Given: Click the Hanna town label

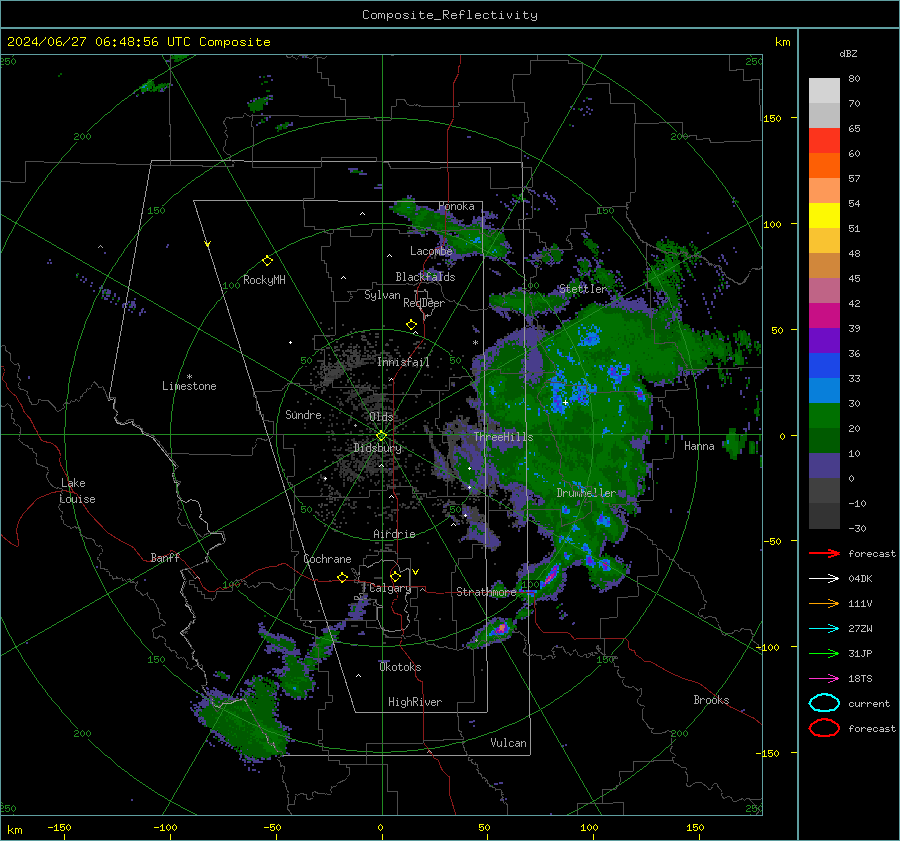Looking at the screenshot, I should (699, 446).
